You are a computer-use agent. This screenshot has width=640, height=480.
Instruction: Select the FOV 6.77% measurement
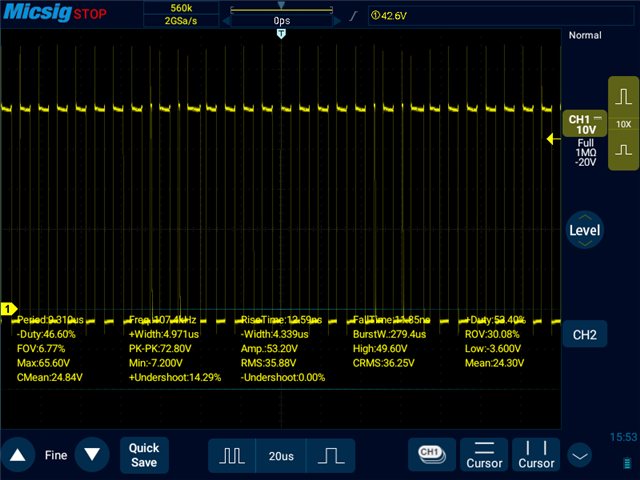(x=41, y=349)
